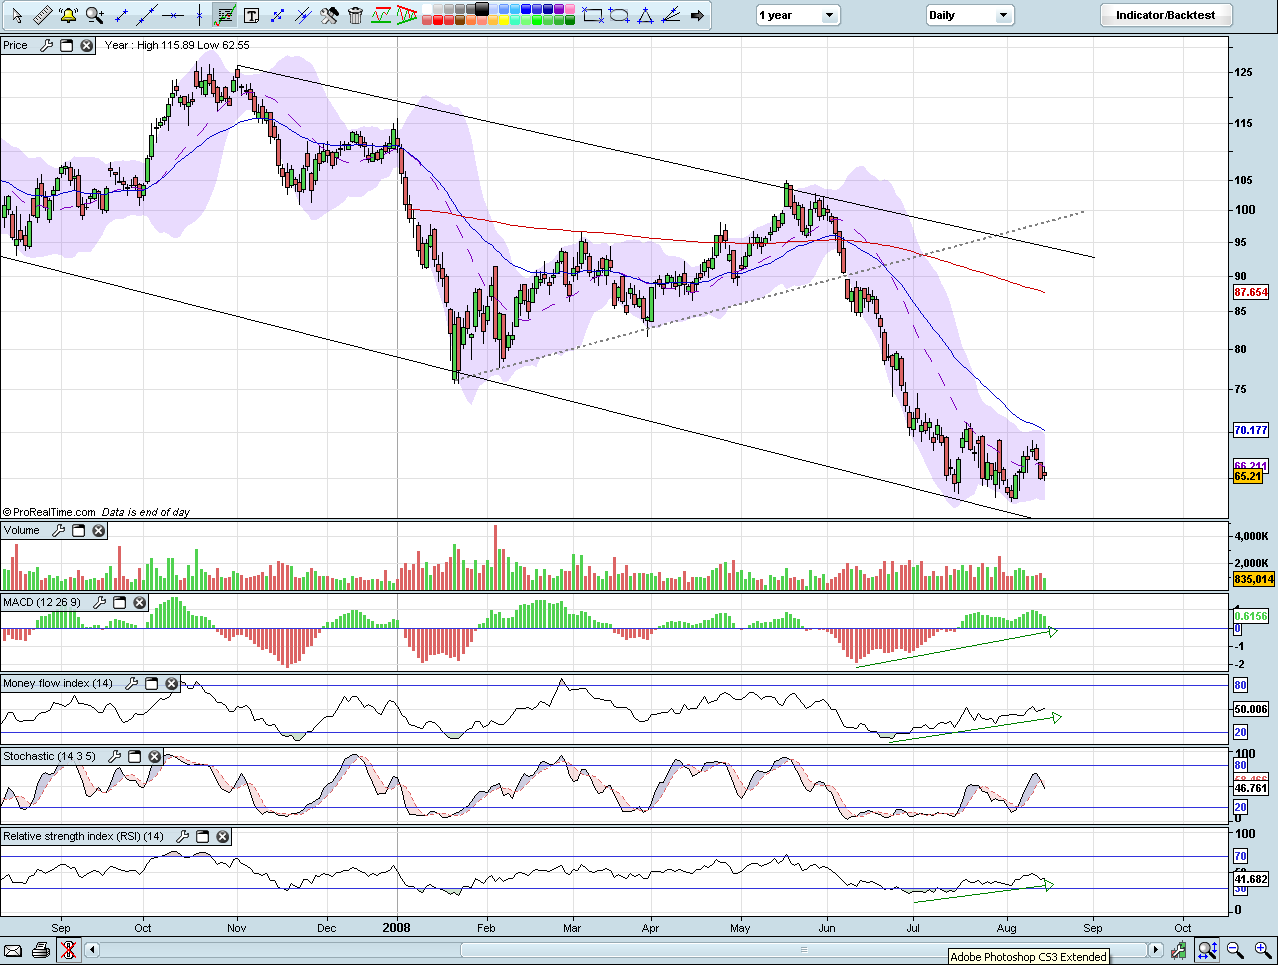The image size is (1278, 965).
Task: Maximize the Money flow index panel
Action: tap(152, 683)
